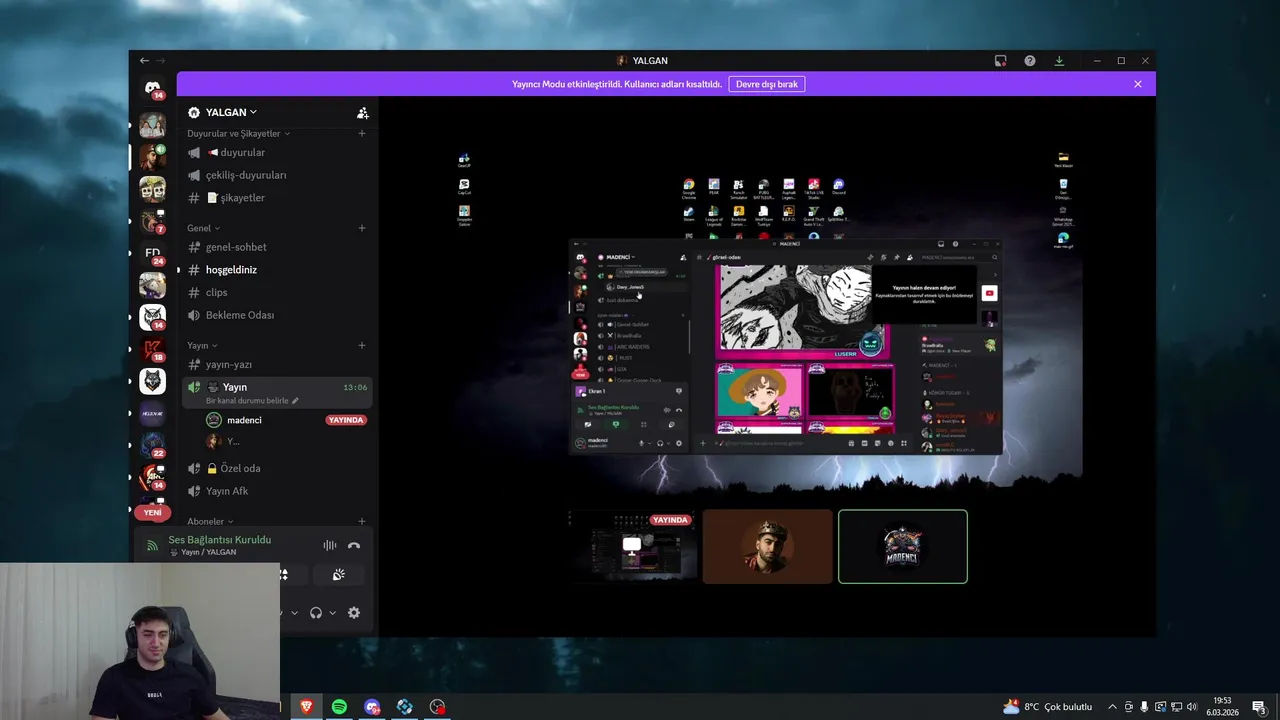The image size is (1280, 720).
Task: Open the 'hoşgeldiniz' channel
Action: pos(277,270)
